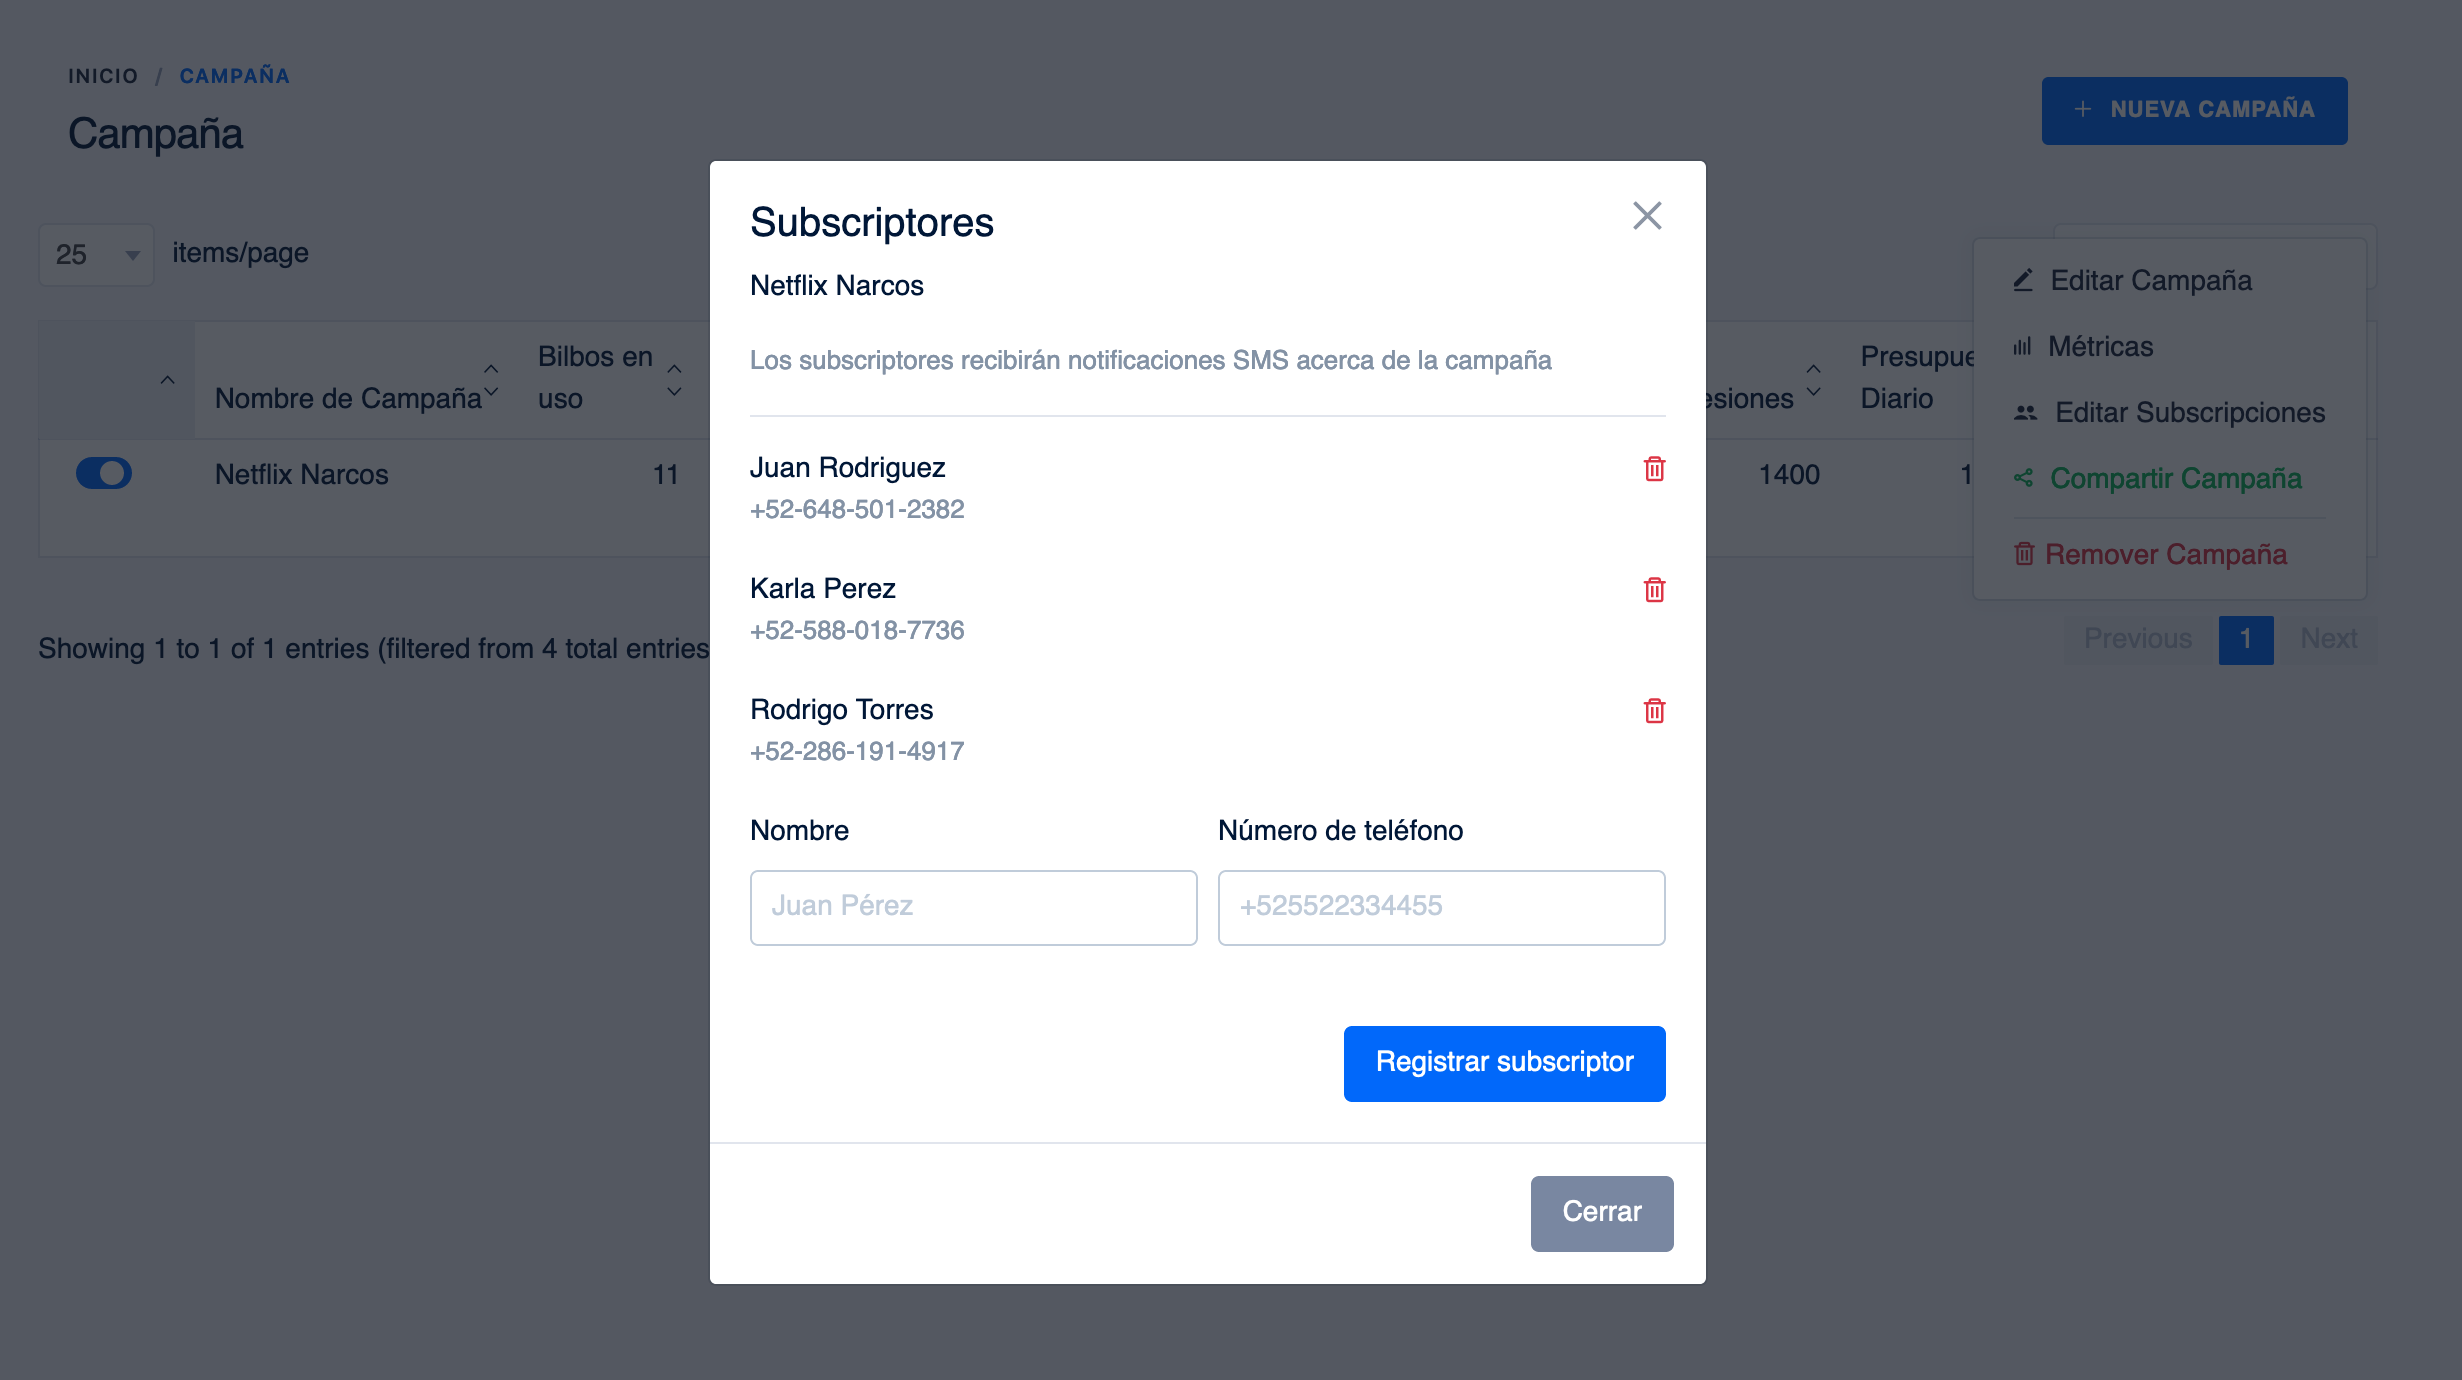Click the people icon for Editar Subscripciones
Viewport: 2462px width, 1380px height.
click(x=2025, y=413)
